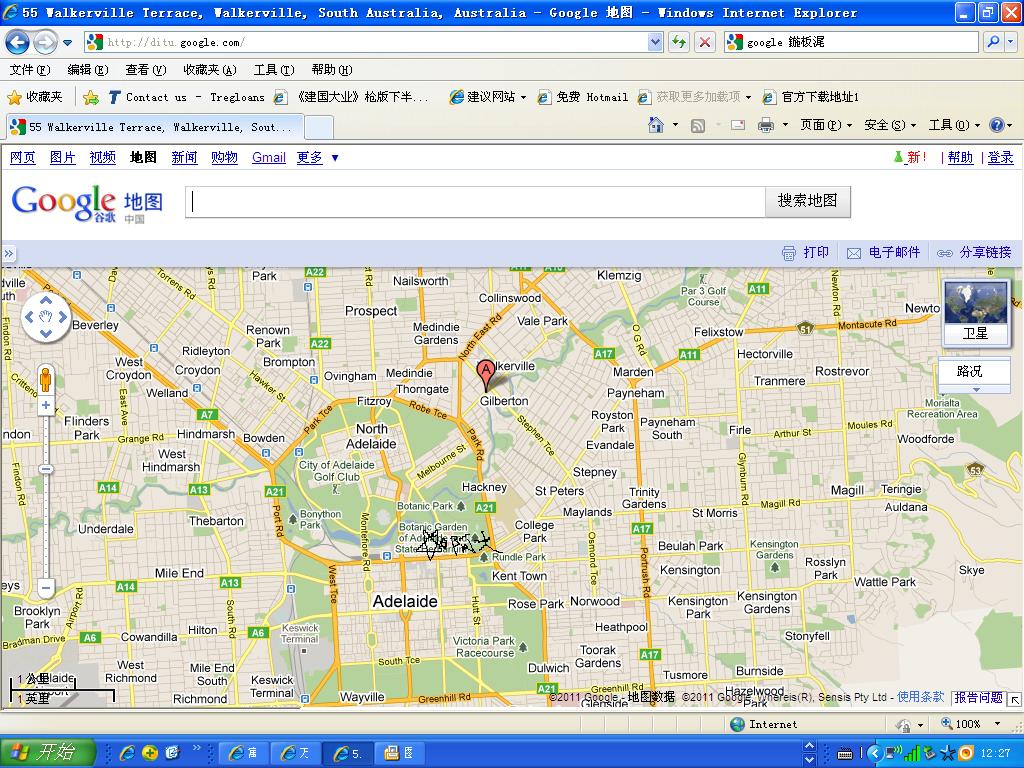This screenshot has width=1024, height=768.
Task: Switch to satellite (卫星) map view
Action: (976, 312)
